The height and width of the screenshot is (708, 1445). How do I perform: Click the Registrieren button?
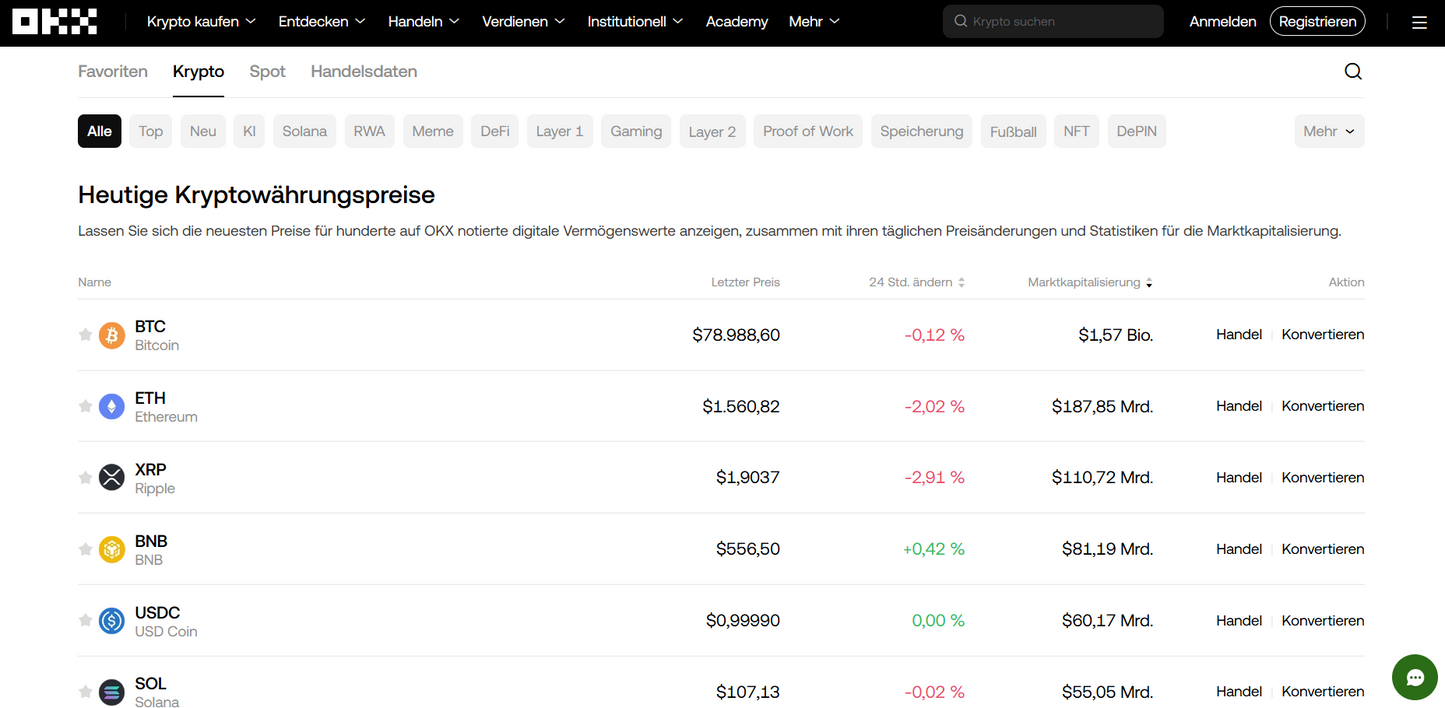tap(1317, 20)
